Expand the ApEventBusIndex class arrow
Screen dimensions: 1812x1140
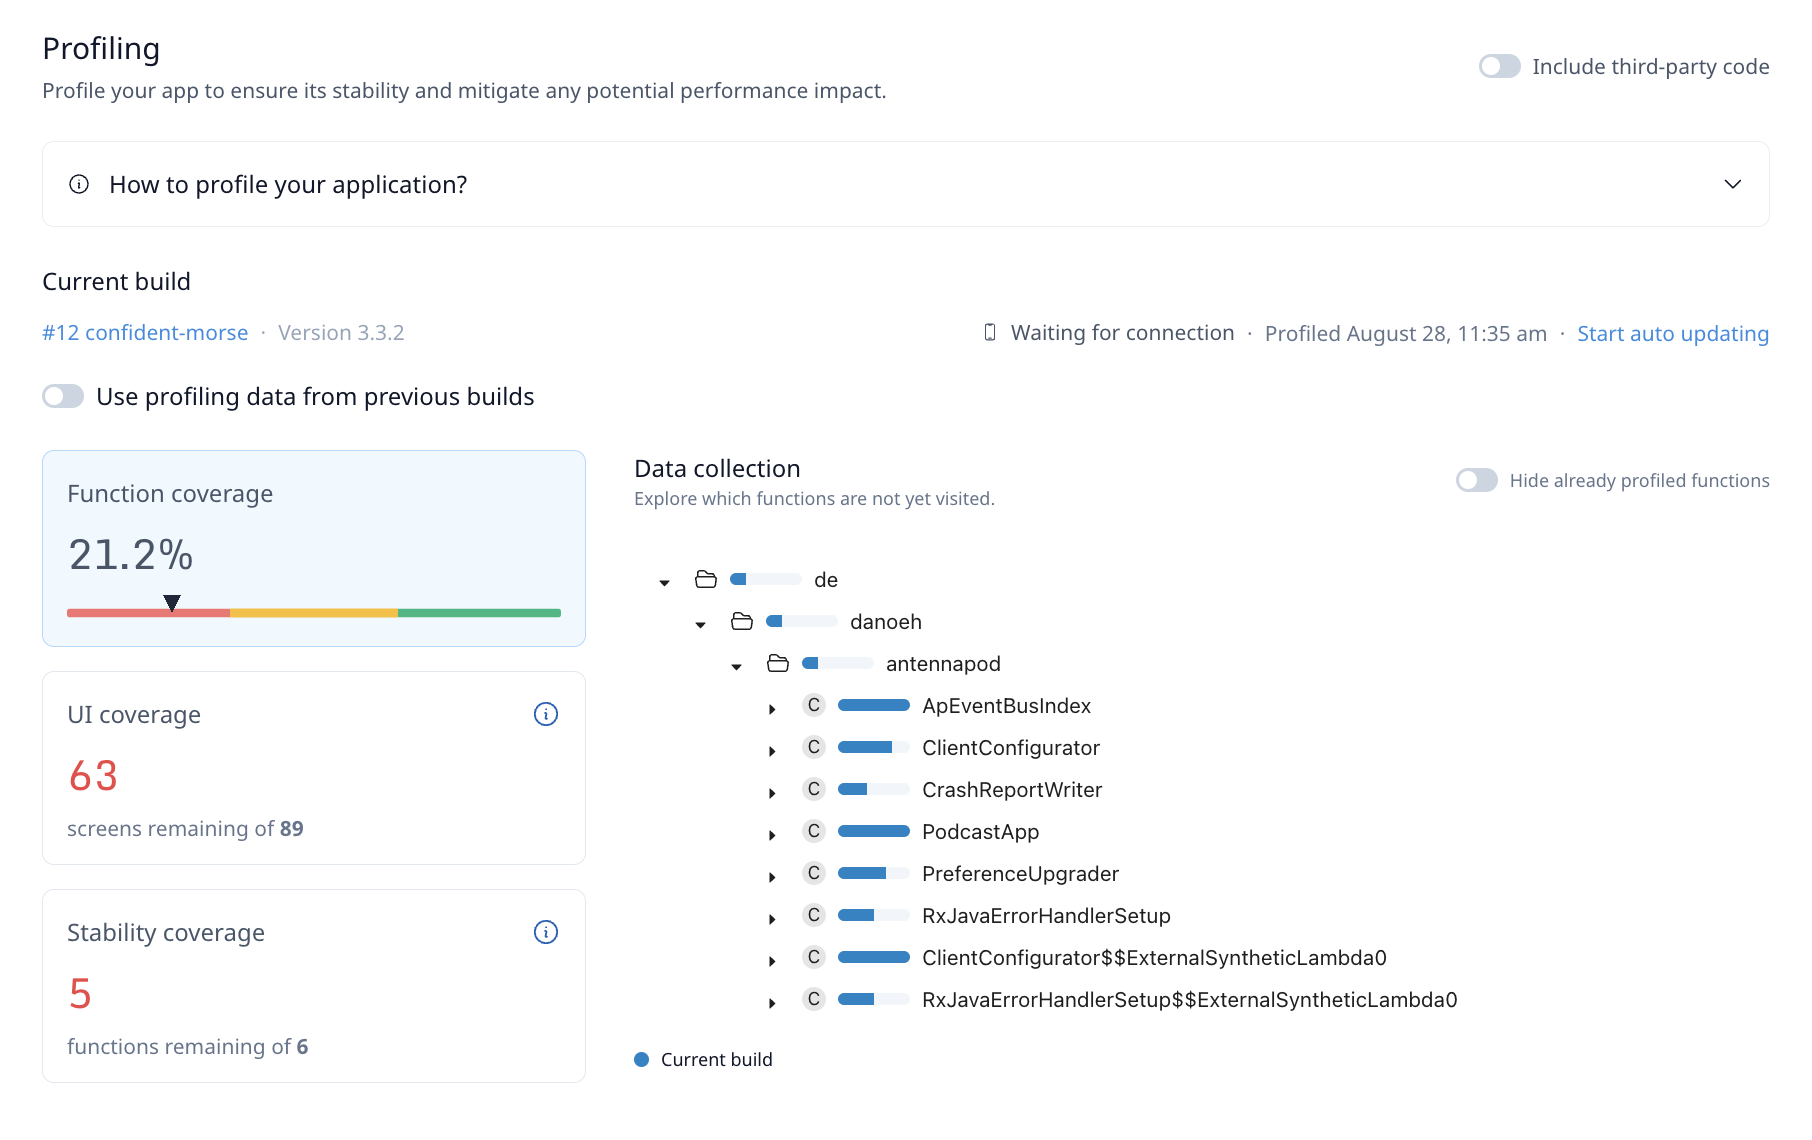click(772, 708)
